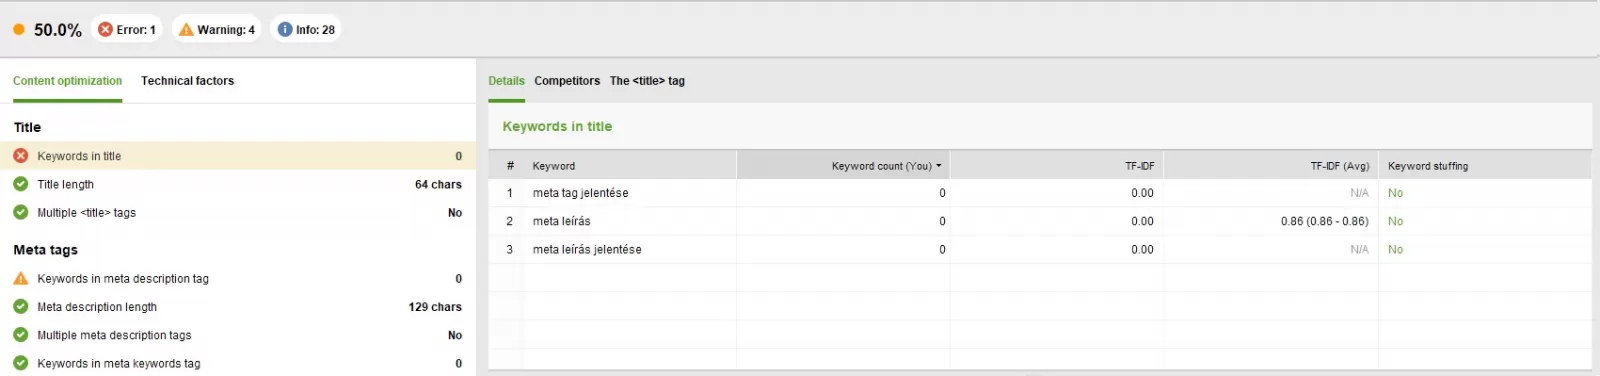
Task: Click green check beside Meta description length
Action: [x=21, y=307]
